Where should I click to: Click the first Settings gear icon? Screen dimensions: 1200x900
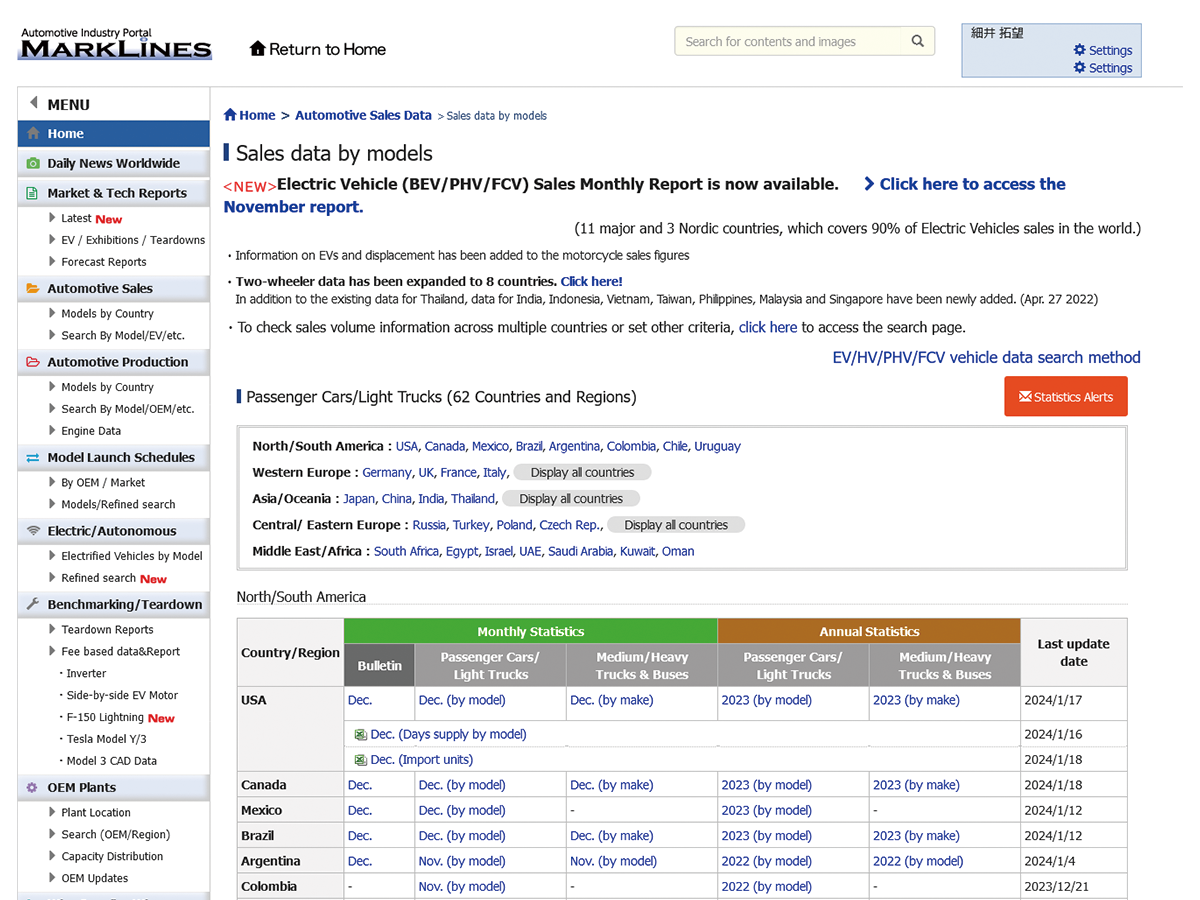point(1079,50)
